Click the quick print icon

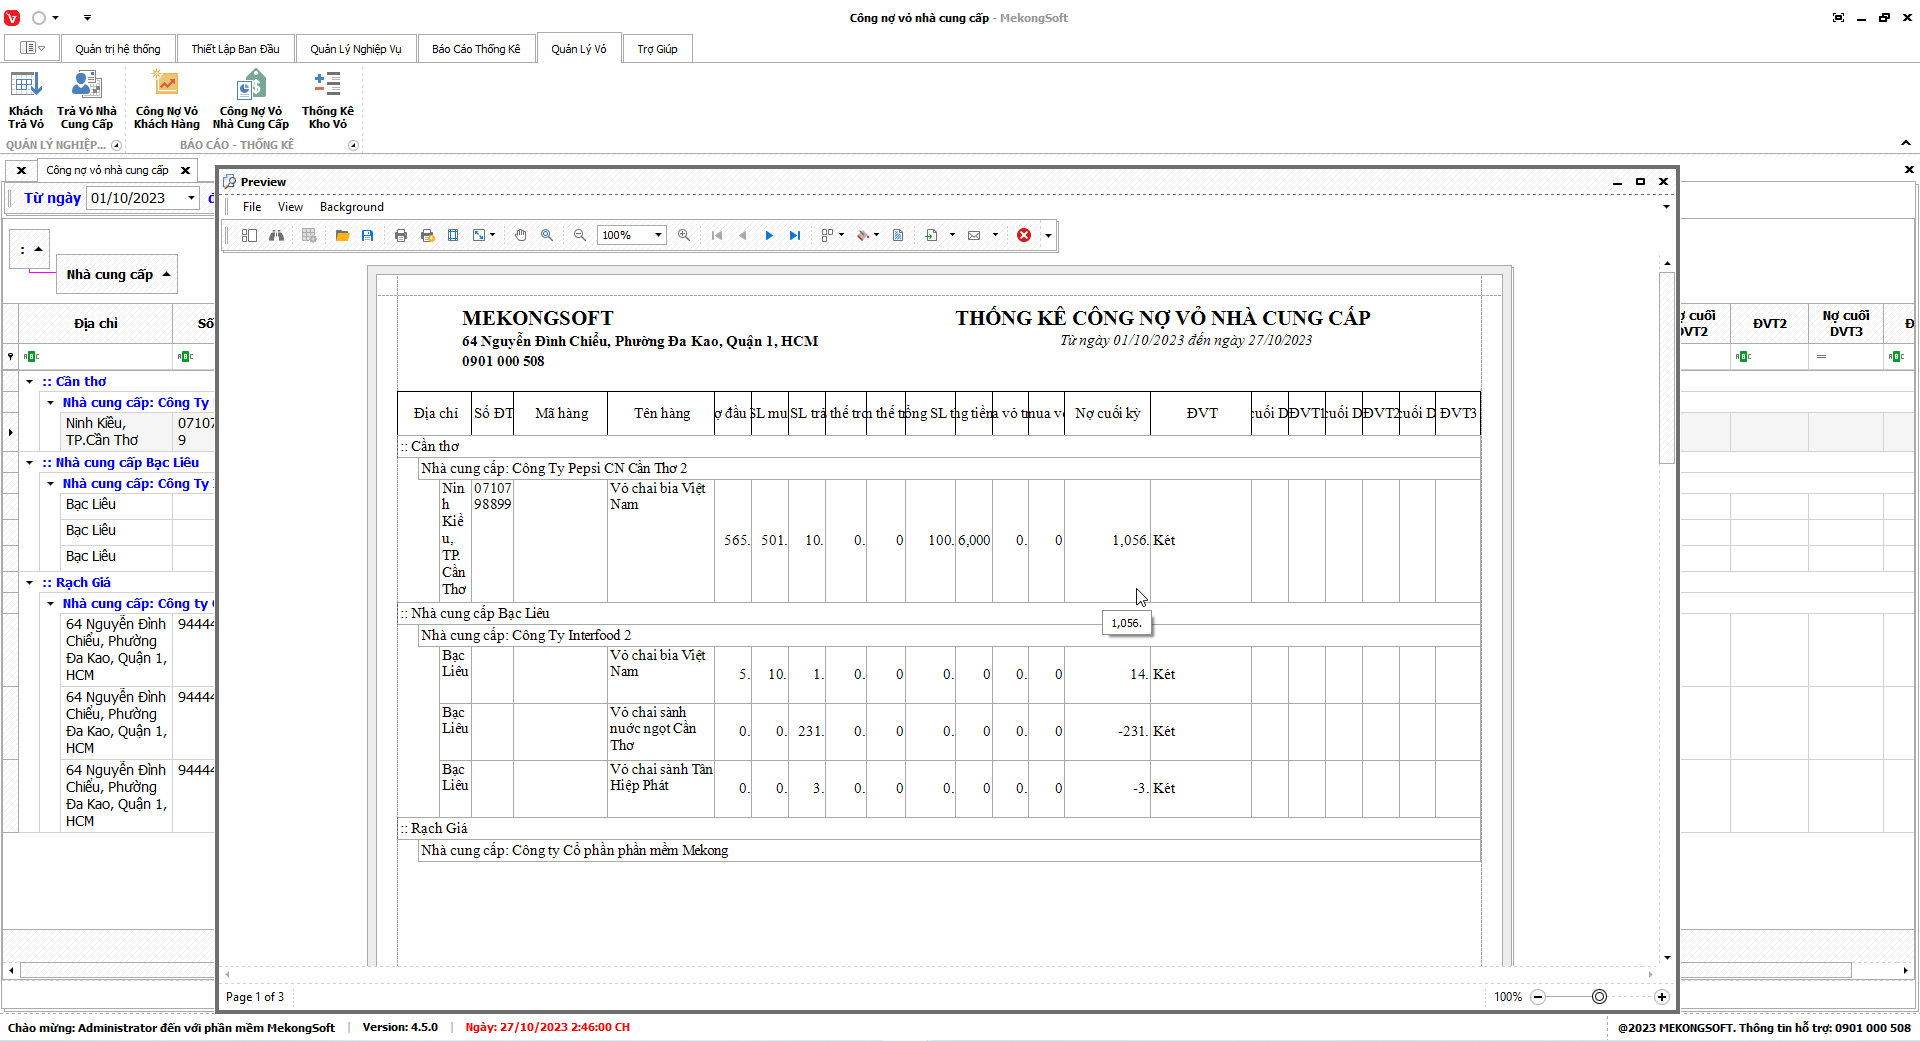tap(427, 235)
